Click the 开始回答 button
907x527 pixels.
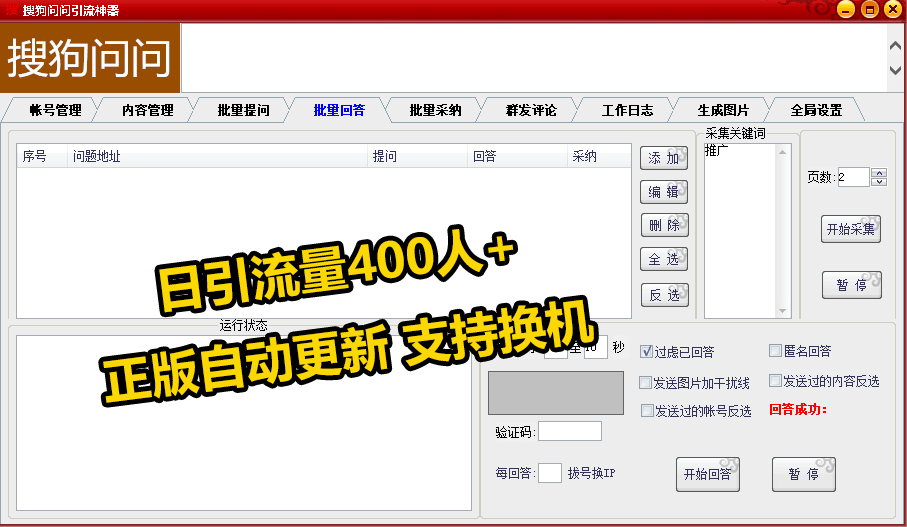coord(707,474)
